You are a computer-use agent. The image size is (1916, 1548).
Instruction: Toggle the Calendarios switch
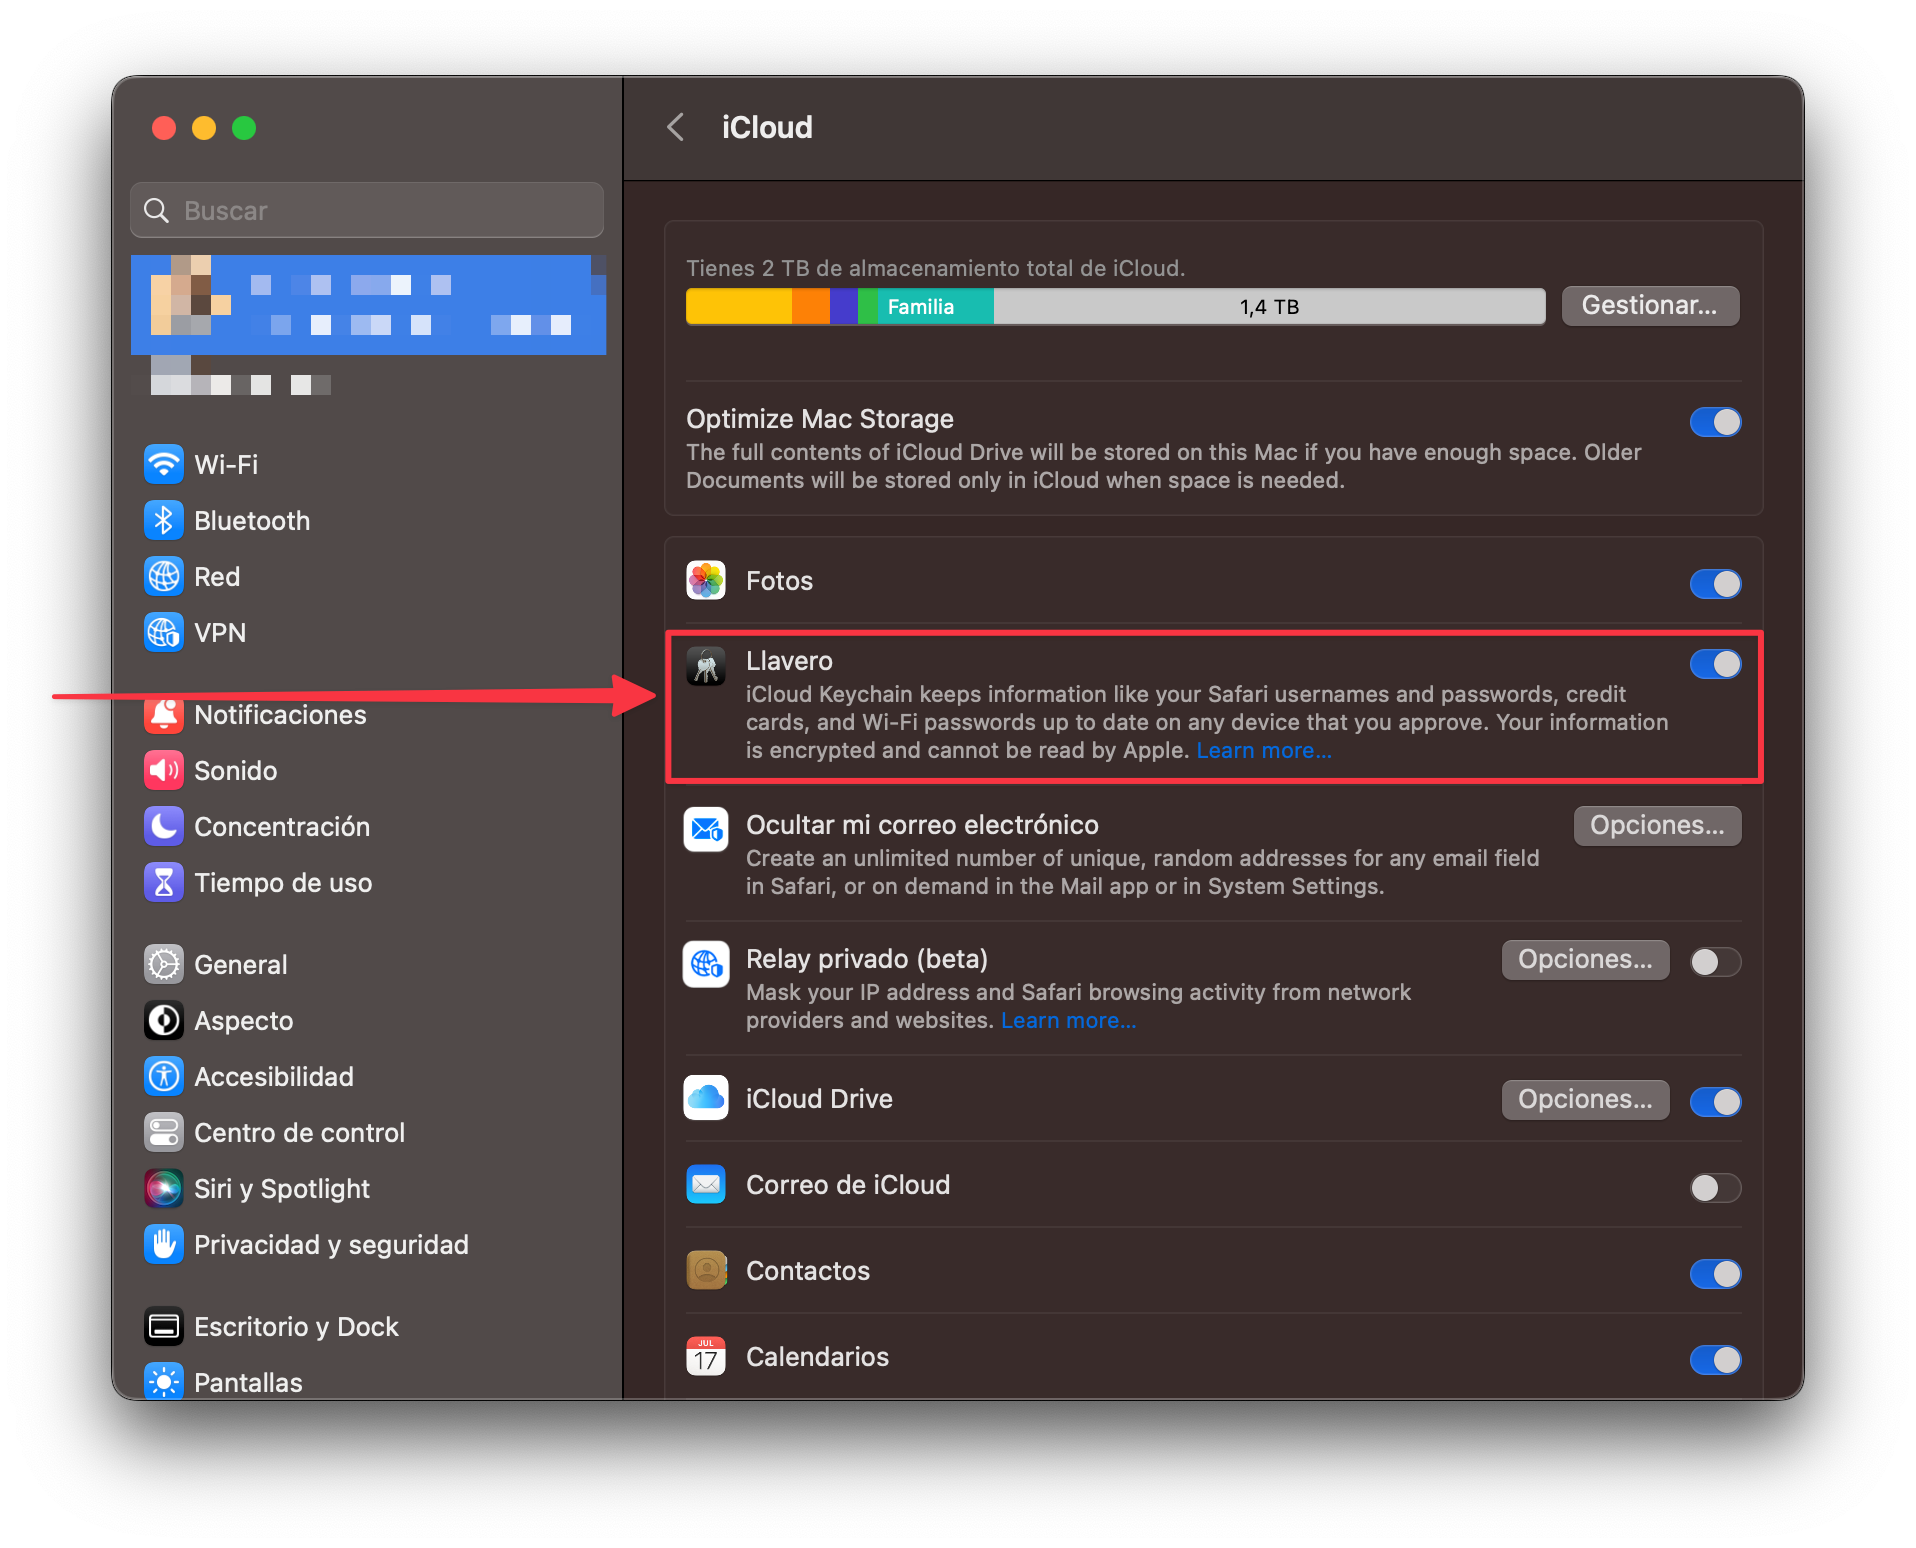(x=1715, y=1360)
